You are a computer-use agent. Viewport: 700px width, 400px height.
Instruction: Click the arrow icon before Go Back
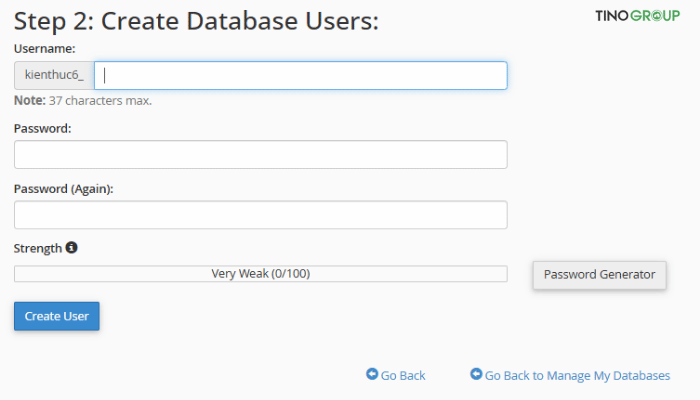click(372, 375)
